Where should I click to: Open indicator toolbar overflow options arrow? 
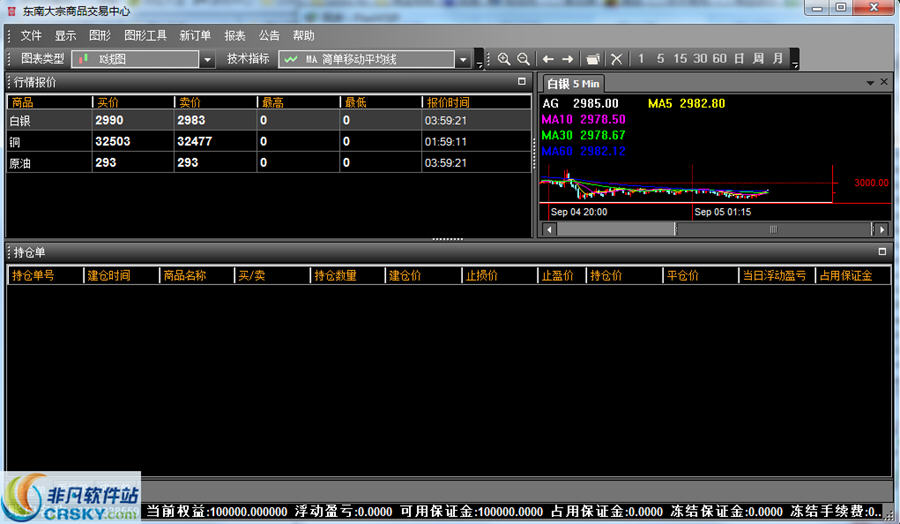[x=479, y=59]
